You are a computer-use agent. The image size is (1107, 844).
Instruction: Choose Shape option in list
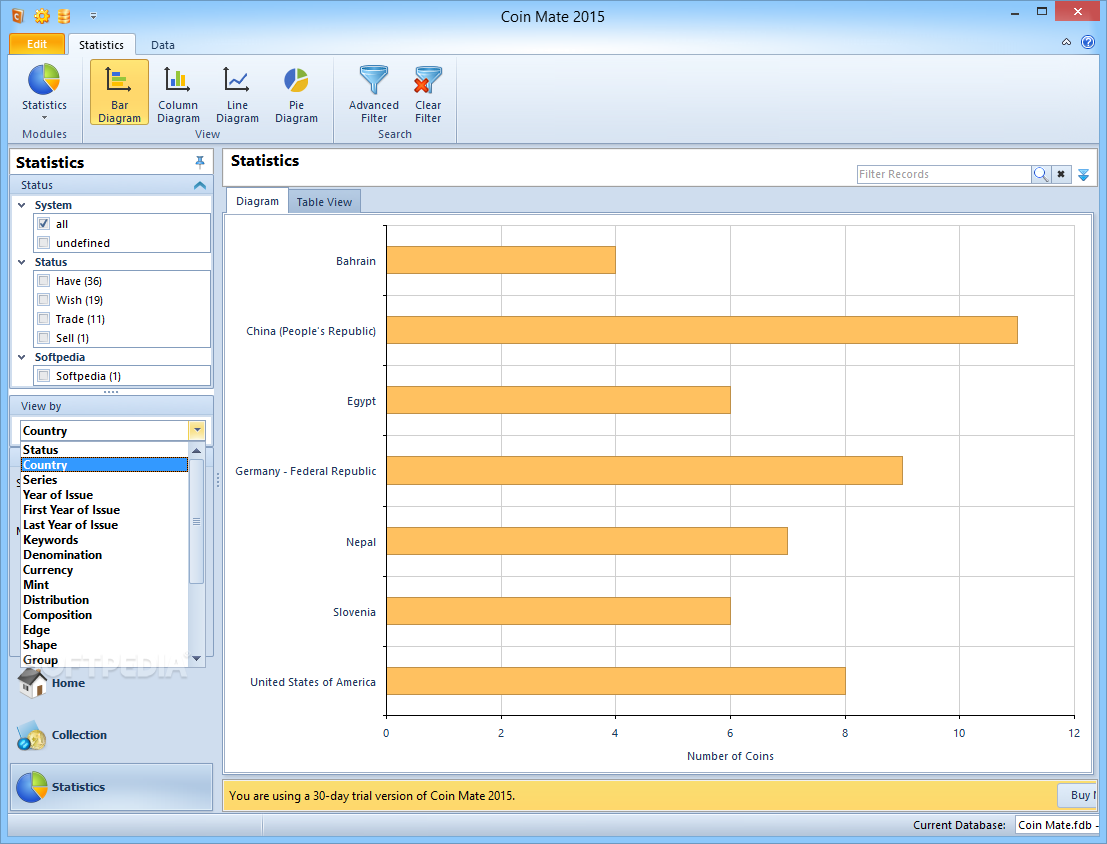(x=104, y=645)
